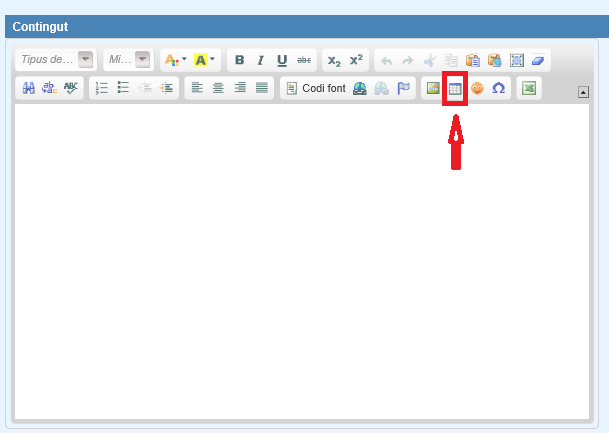
Task: Open the special character (Omega) picker
Action: [498, 88]
